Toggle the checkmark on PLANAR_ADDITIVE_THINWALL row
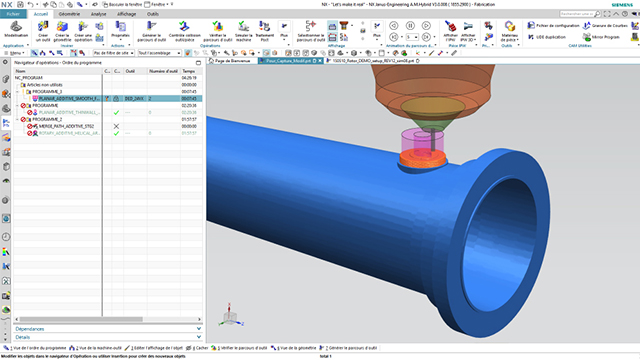The image size is (640, 360). tap(116, 112)
